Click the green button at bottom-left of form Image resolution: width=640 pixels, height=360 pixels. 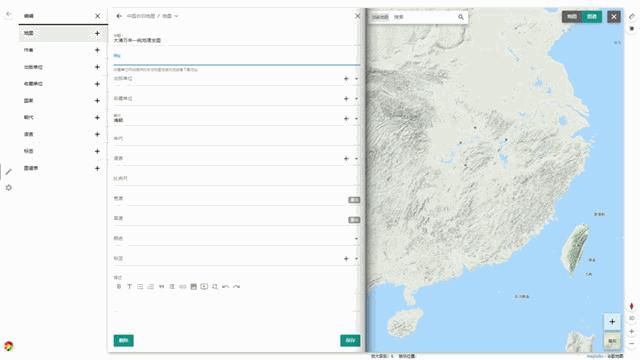tap(123, 340)
